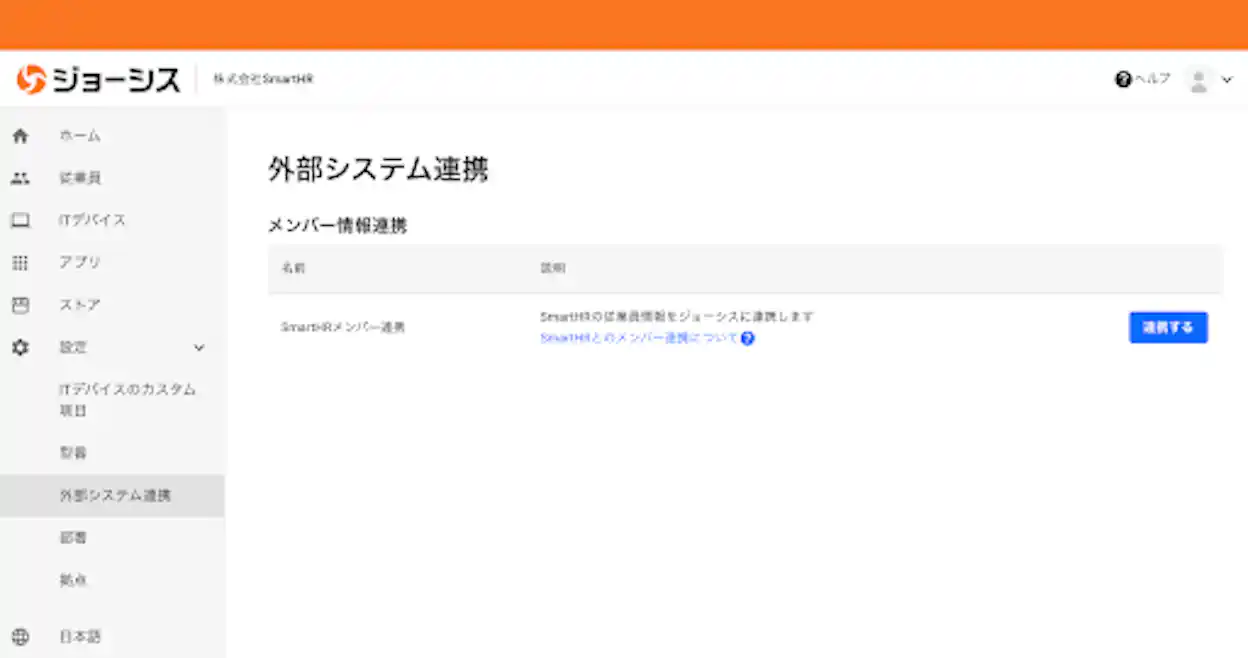The height and width of the screenshot is (658, 1248).
Task: Click the globe icon next to 日本語
Action: point(23,635)
